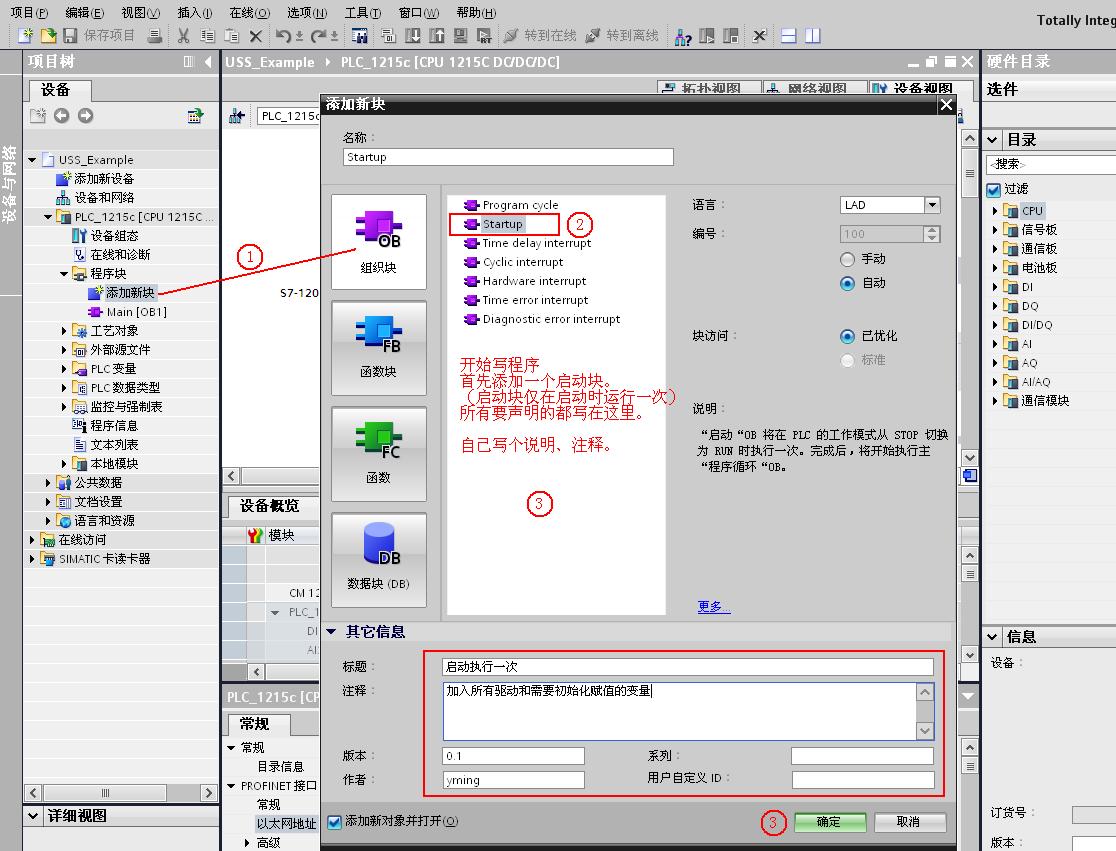
Task: Expand the 通信模块 catalog folder
Action: [994, 401]
